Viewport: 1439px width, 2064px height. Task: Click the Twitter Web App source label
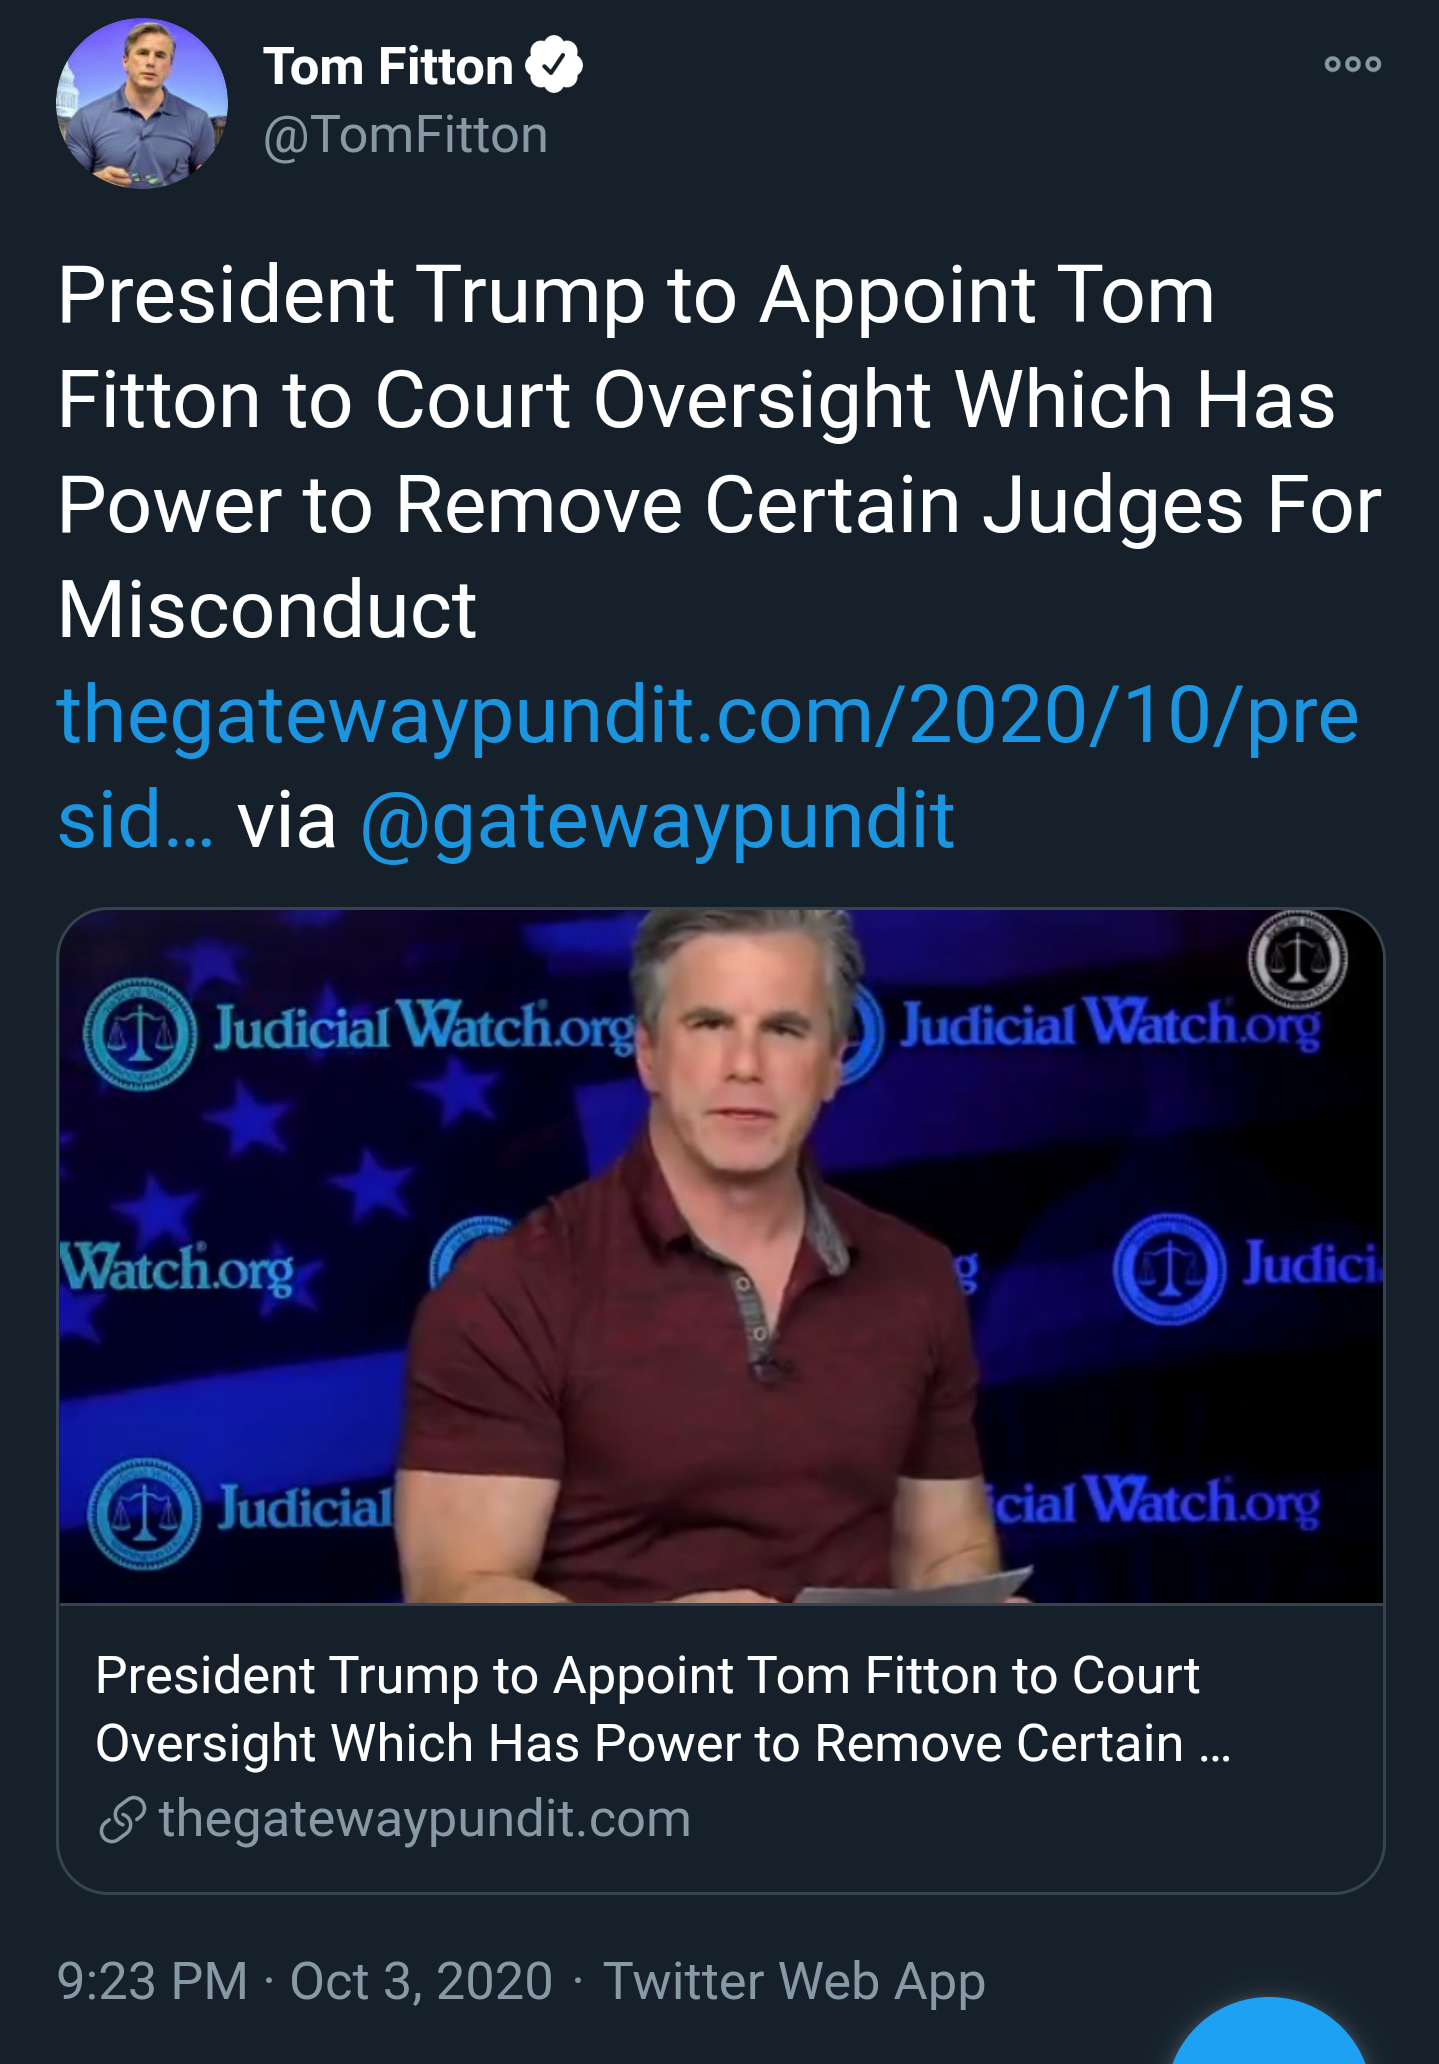pyautogui.click(x=794, y=1981)
